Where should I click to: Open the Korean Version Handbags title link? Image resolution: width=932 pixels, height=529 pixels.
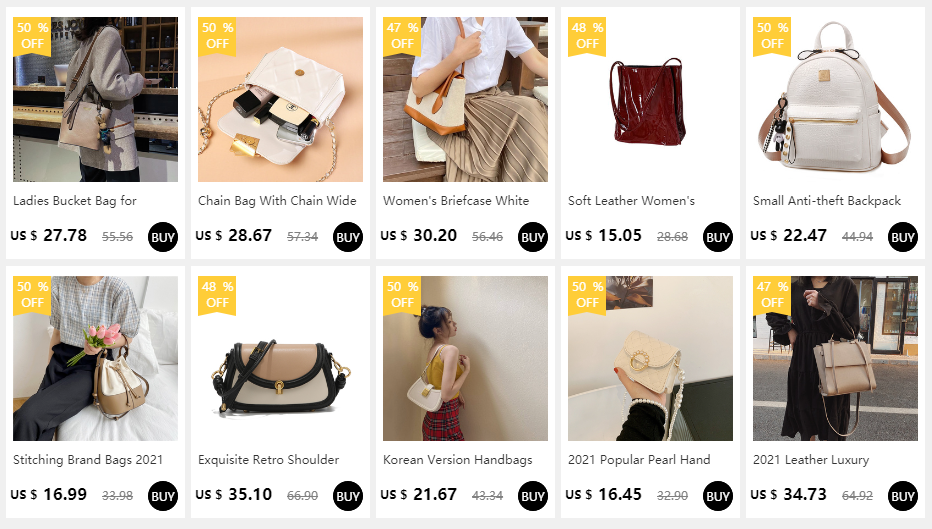click(458, 460)
